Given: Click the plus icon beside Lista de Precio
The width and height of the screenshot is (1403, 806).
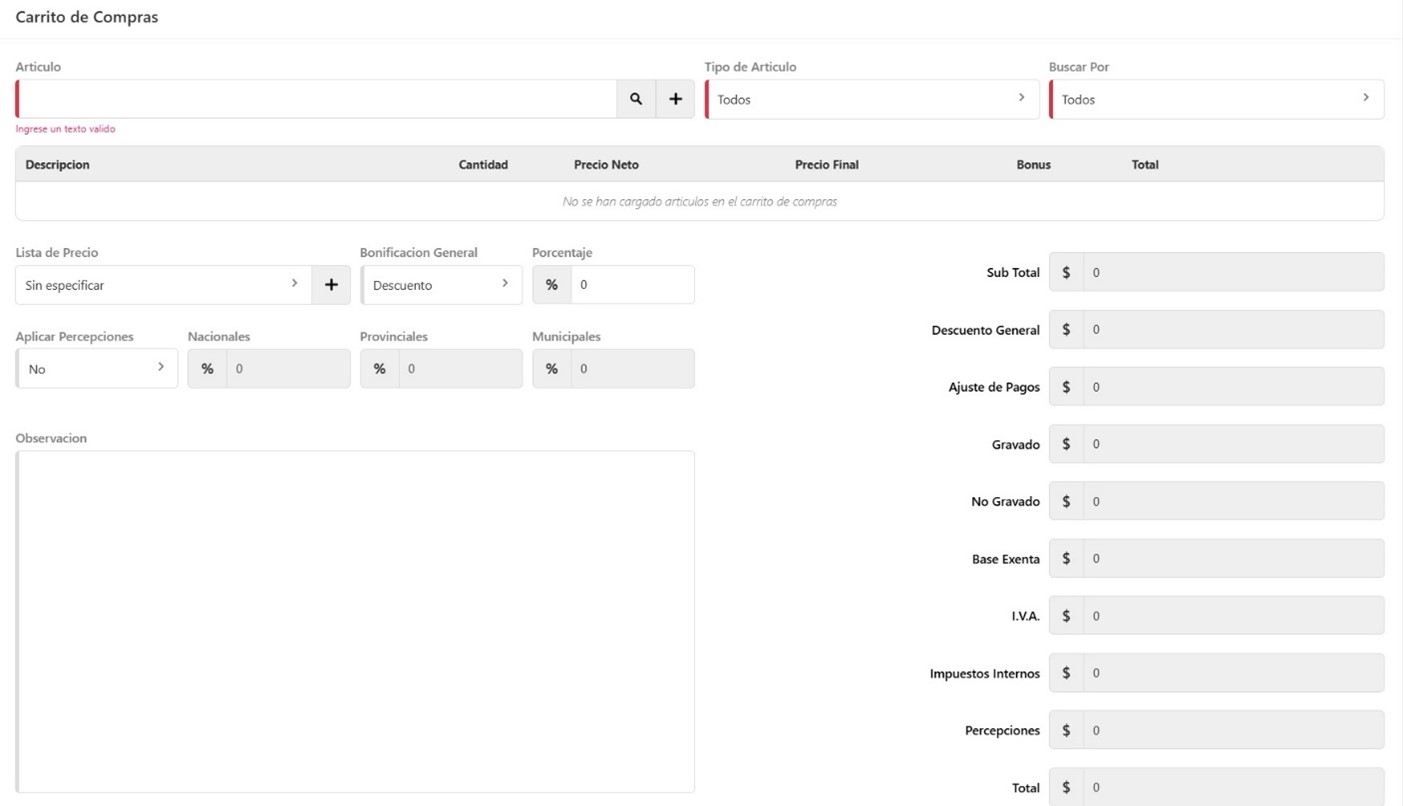Looking at the screenshot, I should [331, 285].
